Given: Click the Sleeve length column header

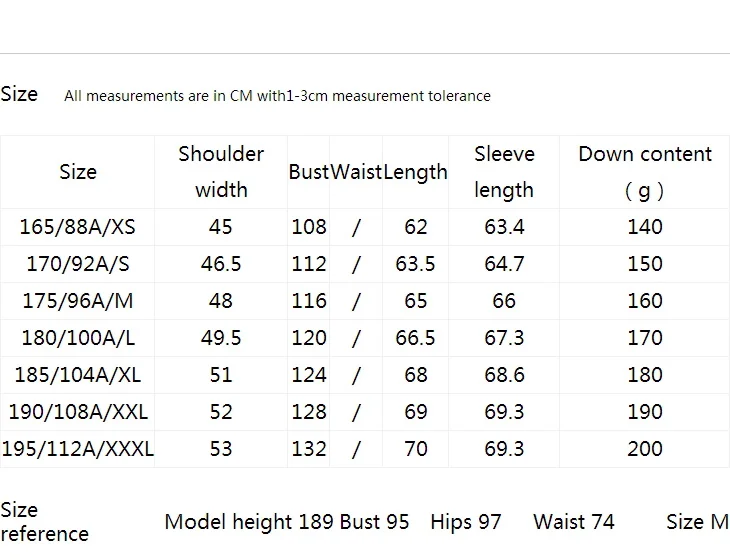Looking at the screenshot, I should coord(504,172).
